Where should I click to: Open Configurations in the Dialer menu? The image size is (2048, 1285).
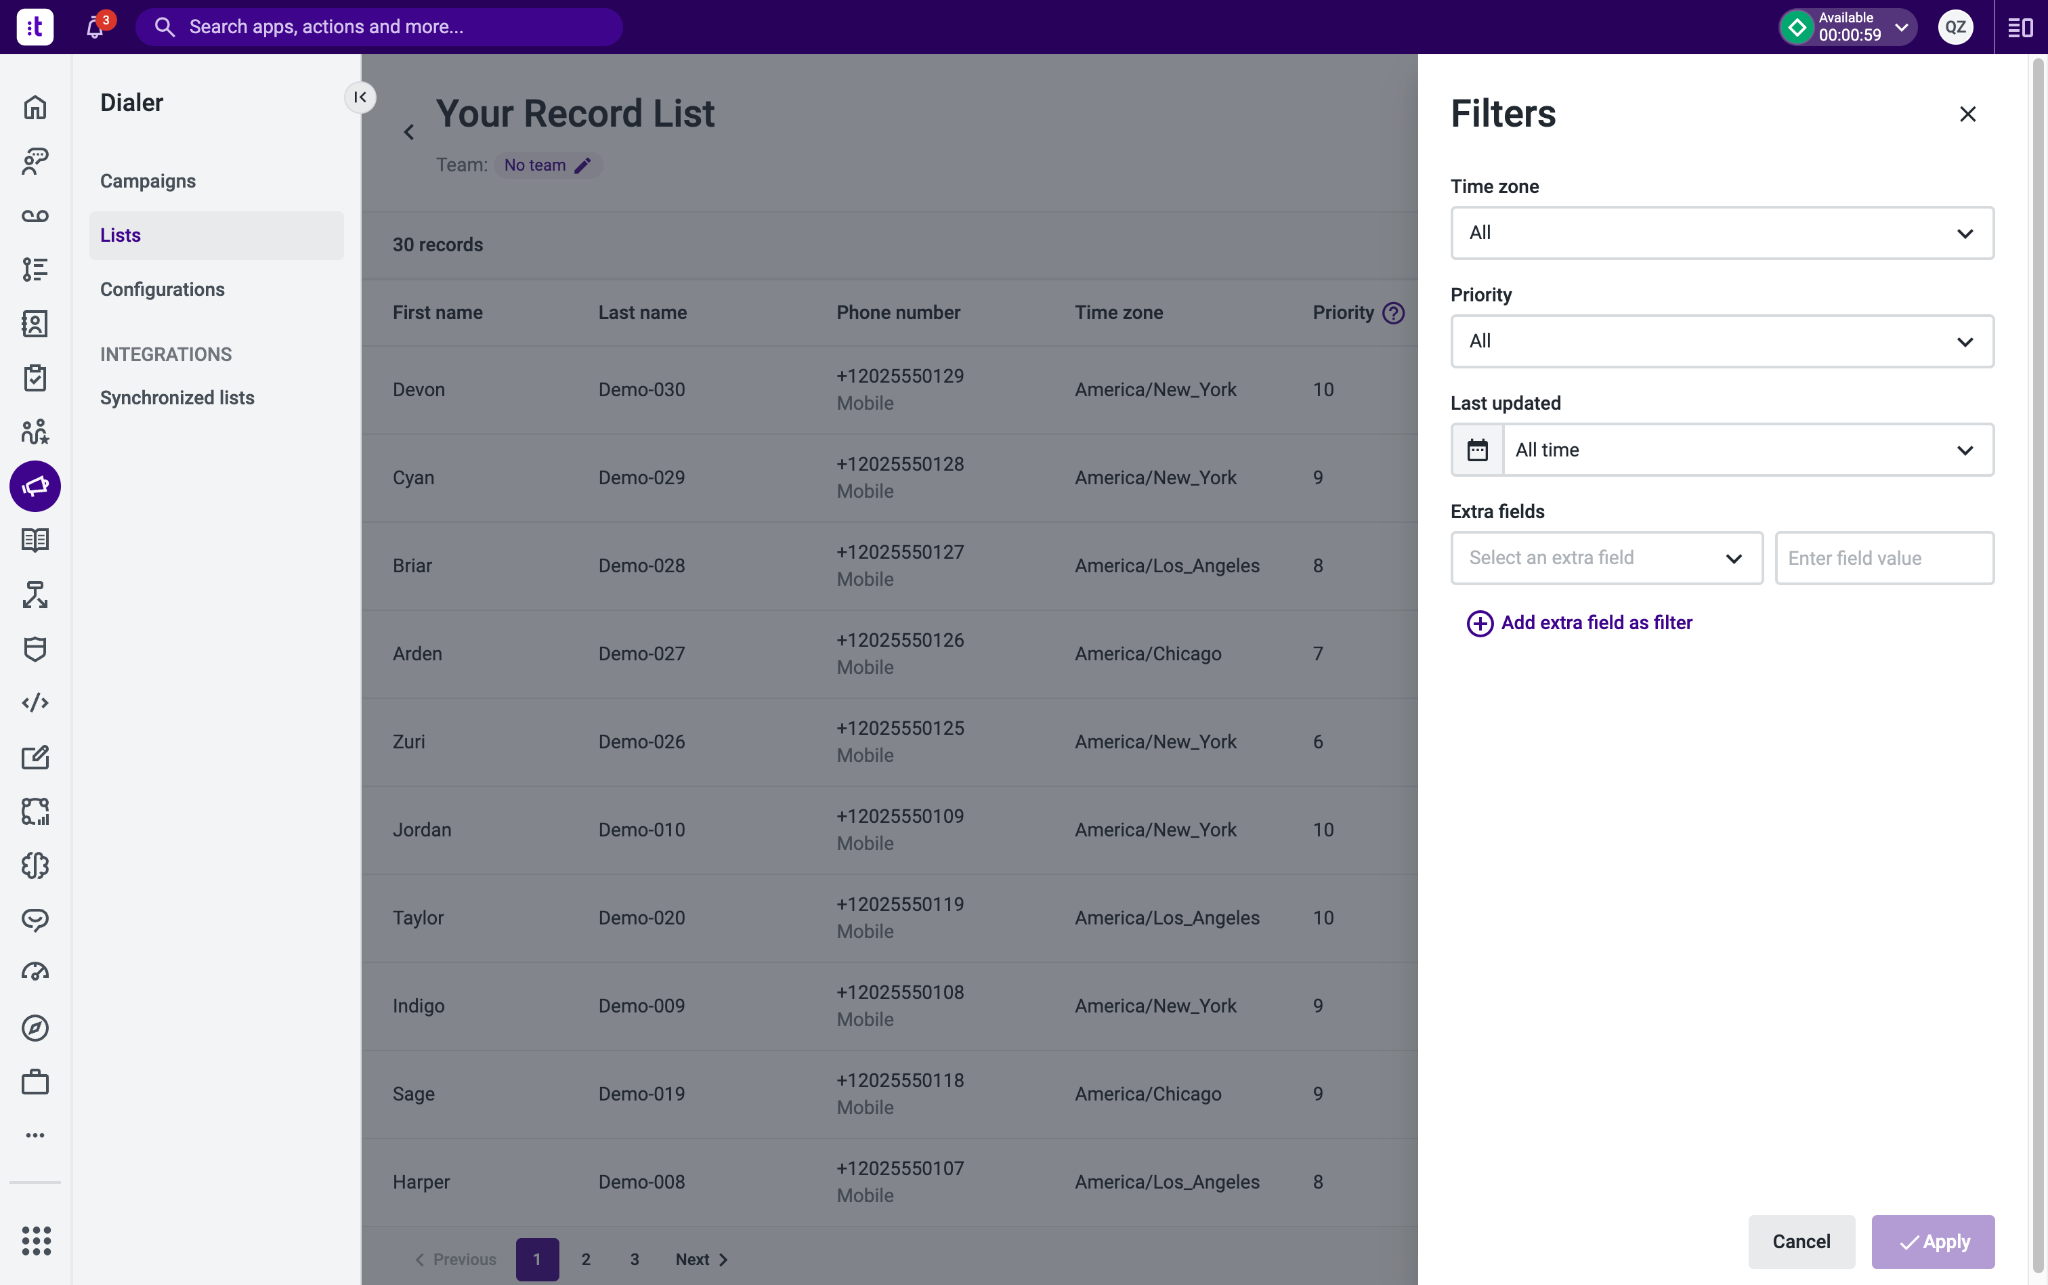click(x=162, y=289)
